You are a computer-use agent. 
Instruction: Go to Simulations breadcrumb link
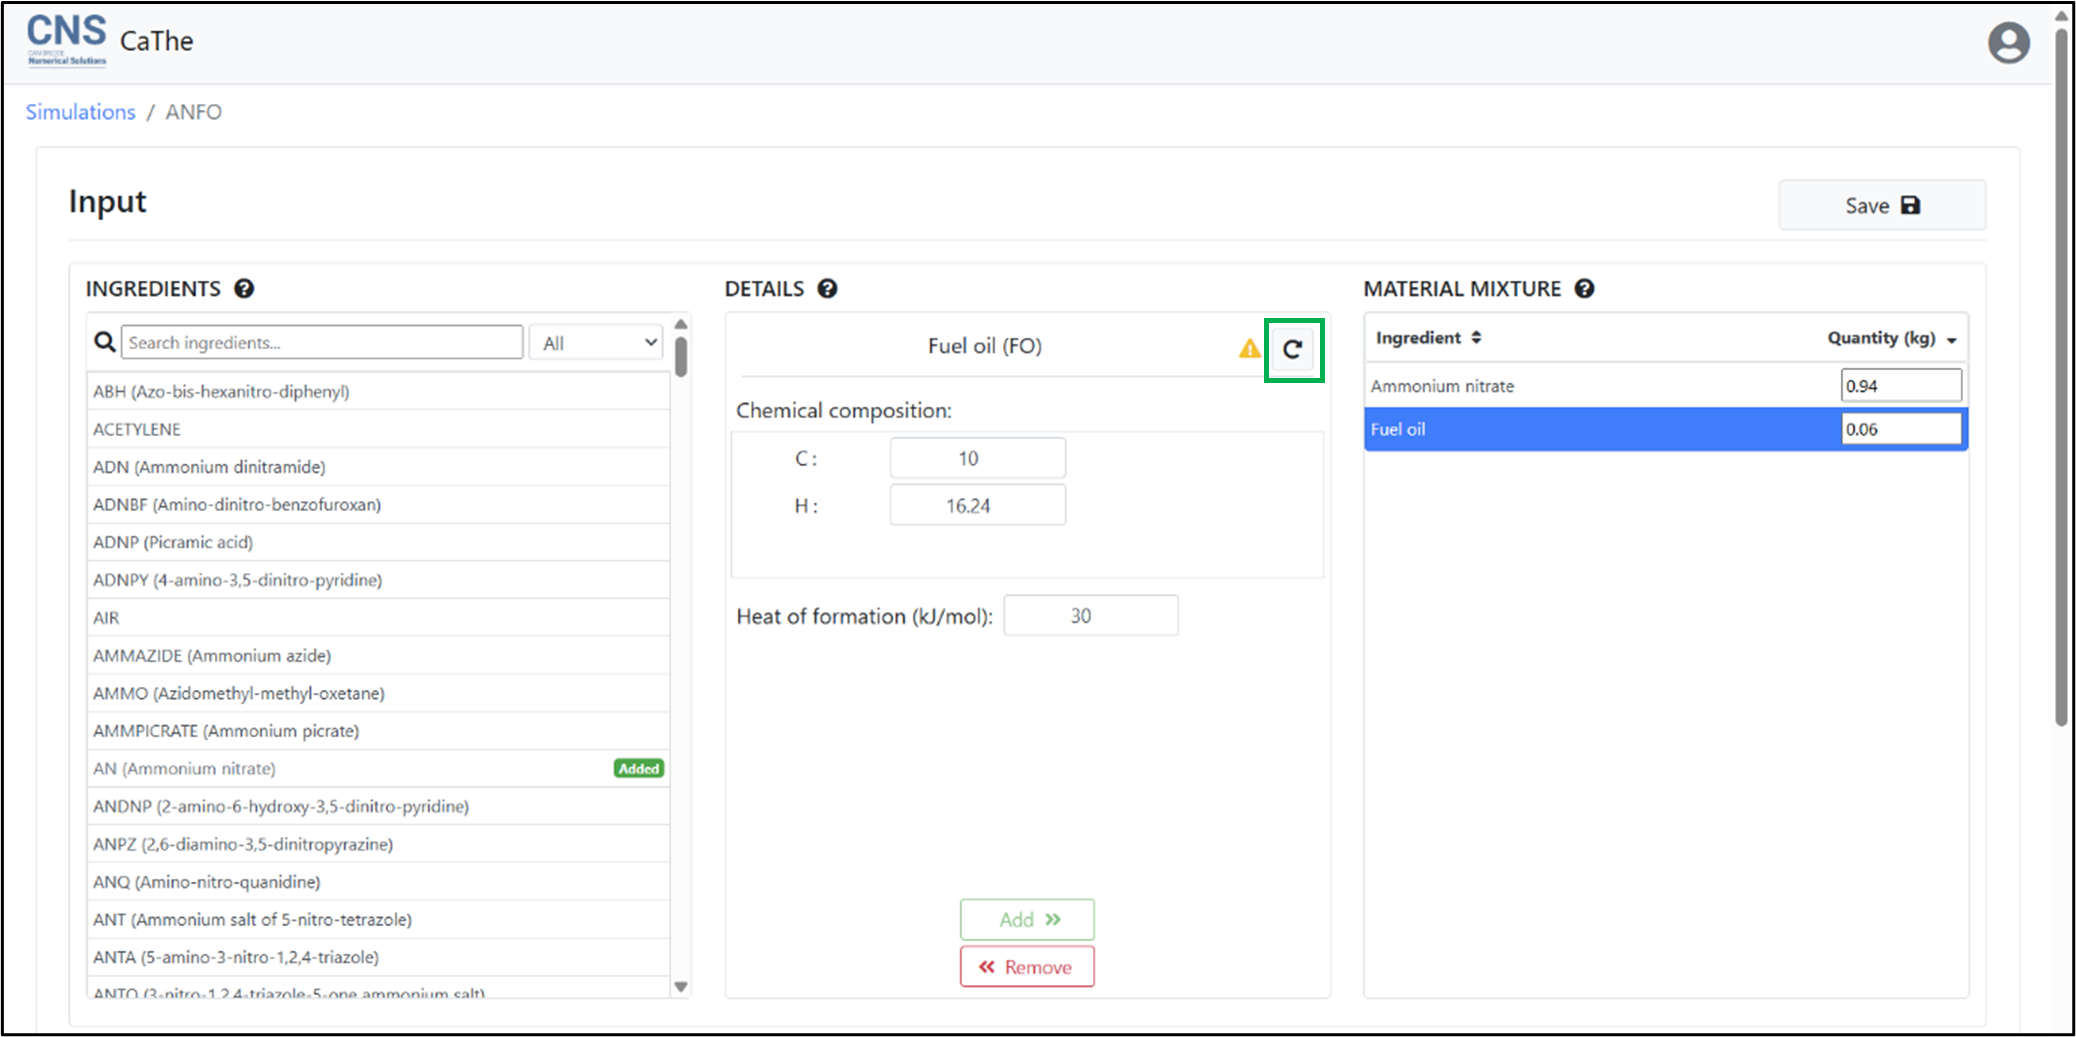(x=80, y=112)
